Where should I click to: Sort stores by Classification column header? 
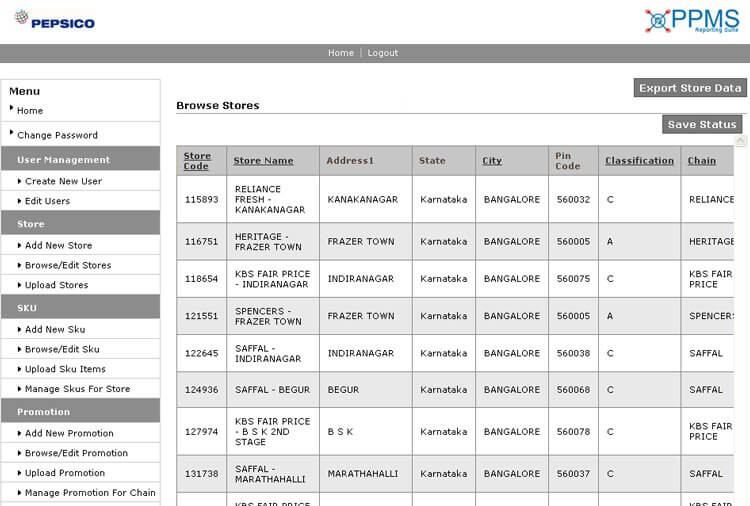(639, 160)
